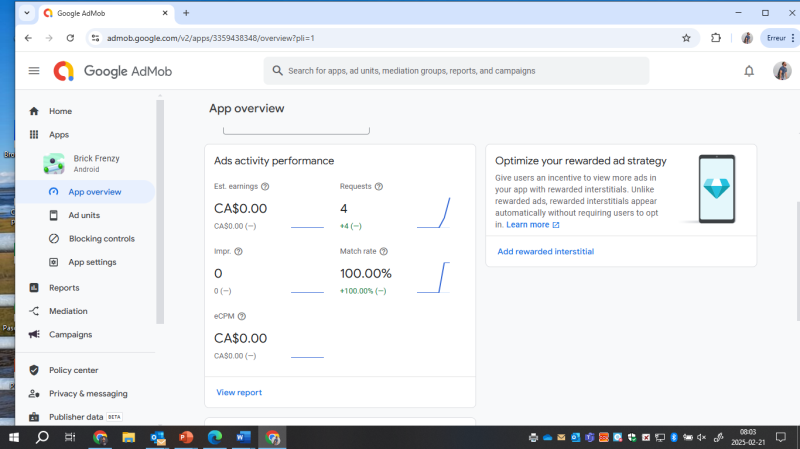
Task: Open File Explorer from taskbar
Action: pos(128,437)
